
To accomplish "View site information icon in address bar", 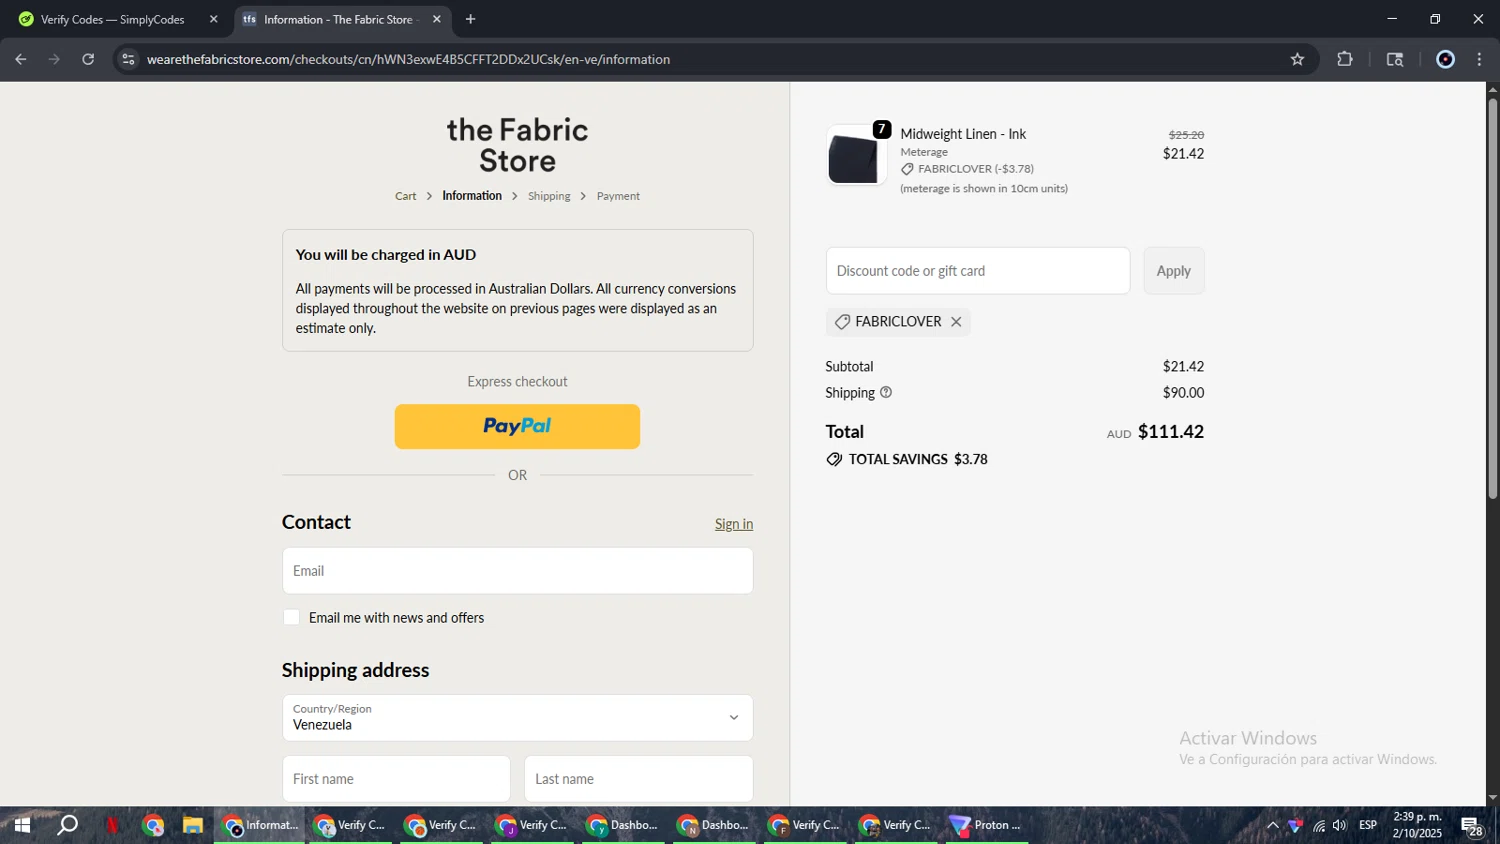I will pyautogui.click(x=128, y=59).
